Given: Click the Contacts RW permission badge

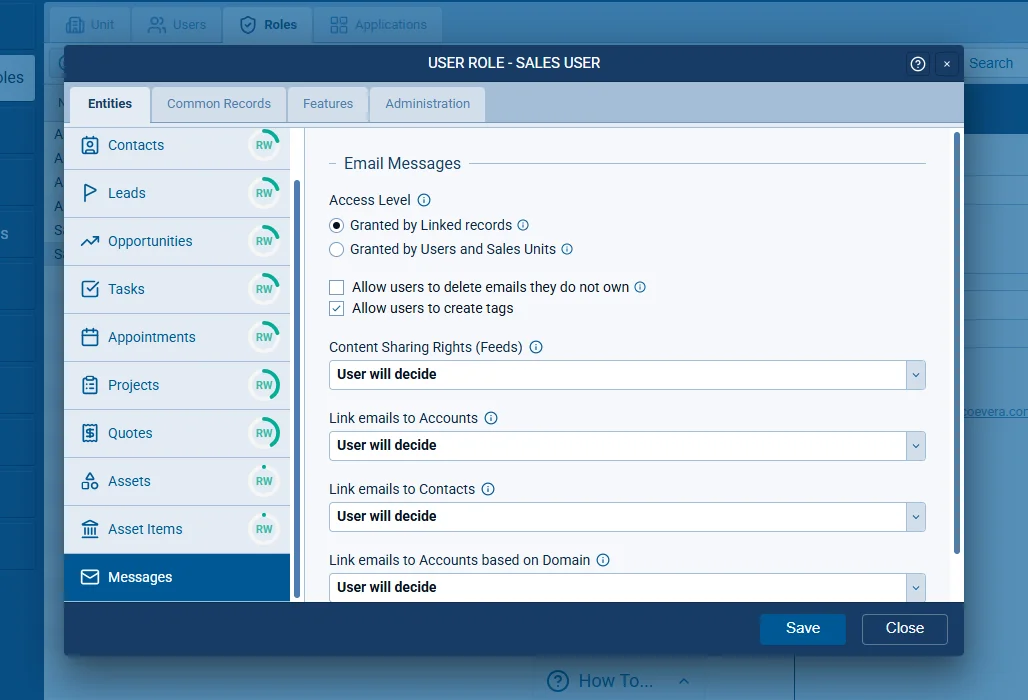Looking at the screenshot, I should 264,145.
